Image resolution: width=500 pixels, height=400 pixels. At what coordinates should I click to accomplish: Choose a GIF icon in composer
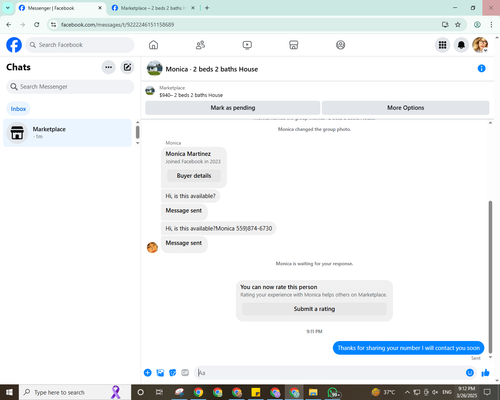pos(185,373)
